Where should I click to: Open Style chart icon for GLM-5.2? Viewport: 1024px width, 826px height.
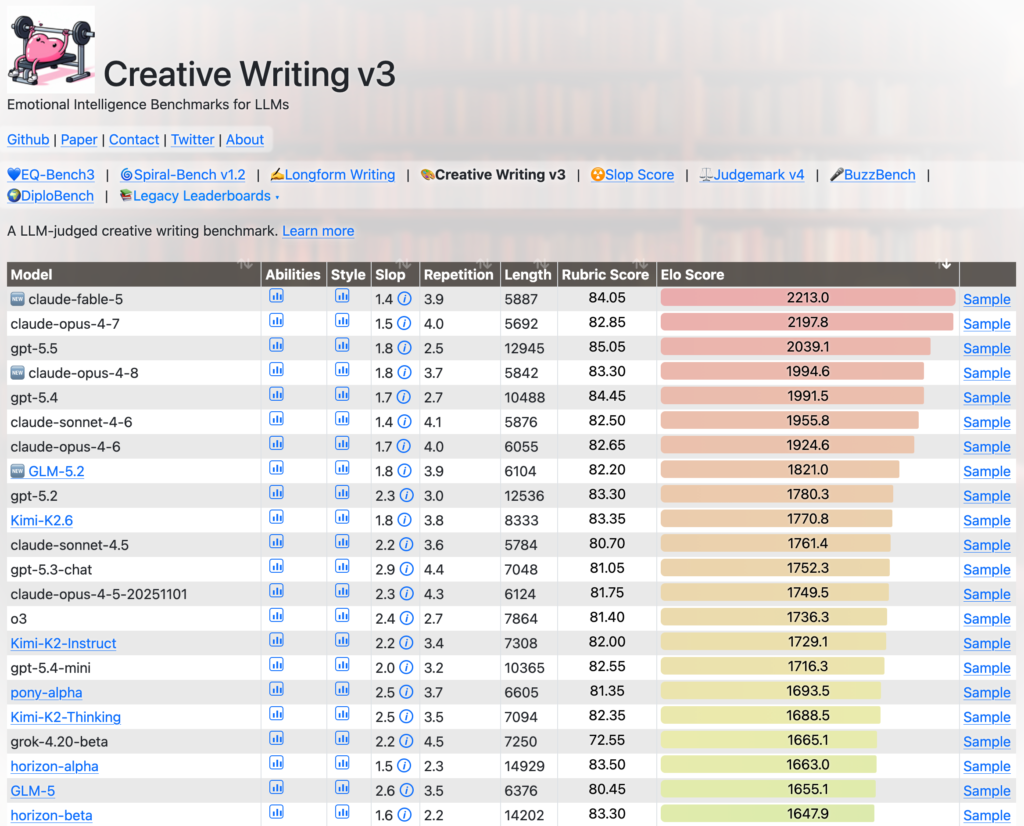point(342,468)
